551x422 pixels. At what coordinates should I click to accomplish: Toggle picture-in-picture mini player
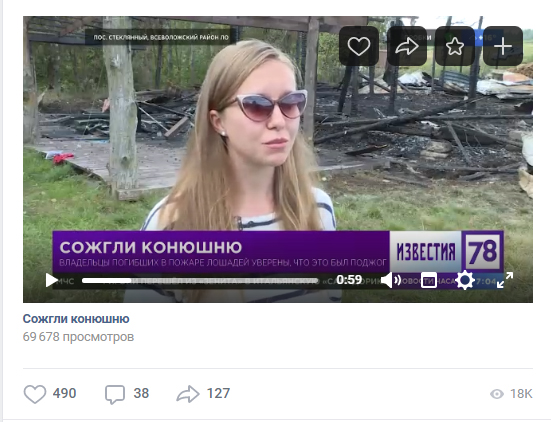(x=429, y=280)
